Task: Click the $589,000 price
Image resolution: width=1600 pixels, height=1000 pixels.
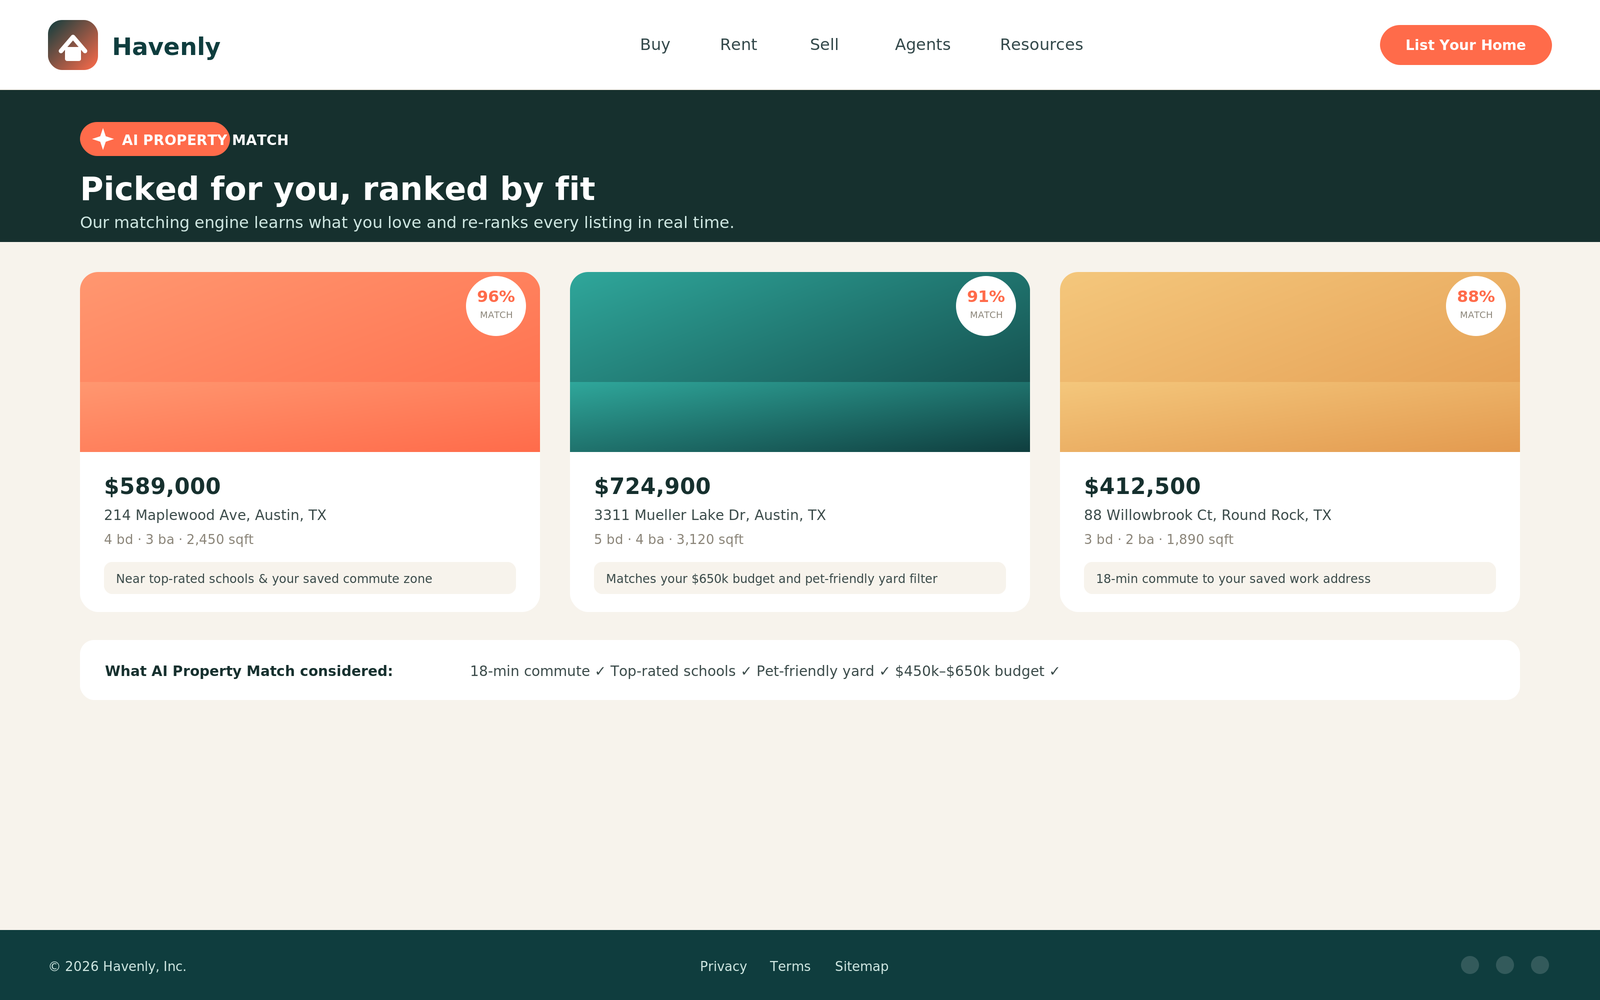Action: pos(162,486)
